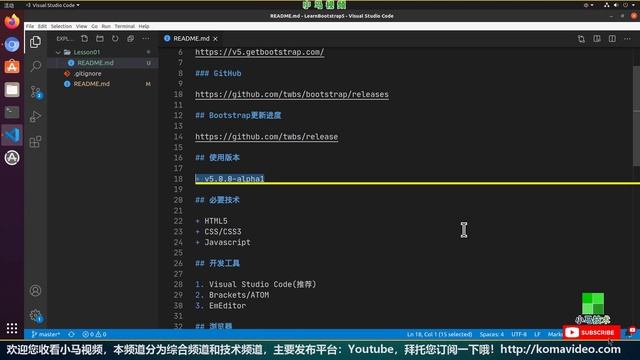Viewport: 640px width, 360px height.
Task: Follow the v5.getbootstrap.com link
Action: [260, 52]
